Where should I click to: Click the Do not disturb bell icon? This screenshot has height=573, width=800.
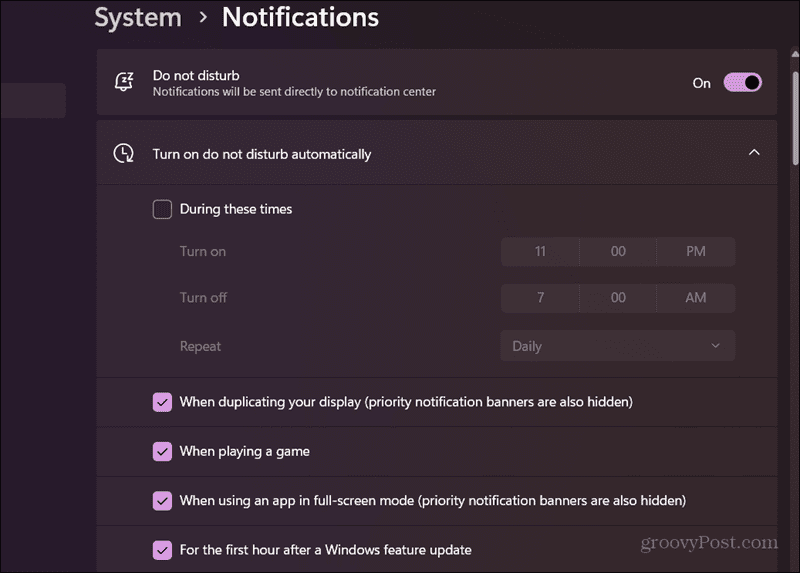(124, 82)
